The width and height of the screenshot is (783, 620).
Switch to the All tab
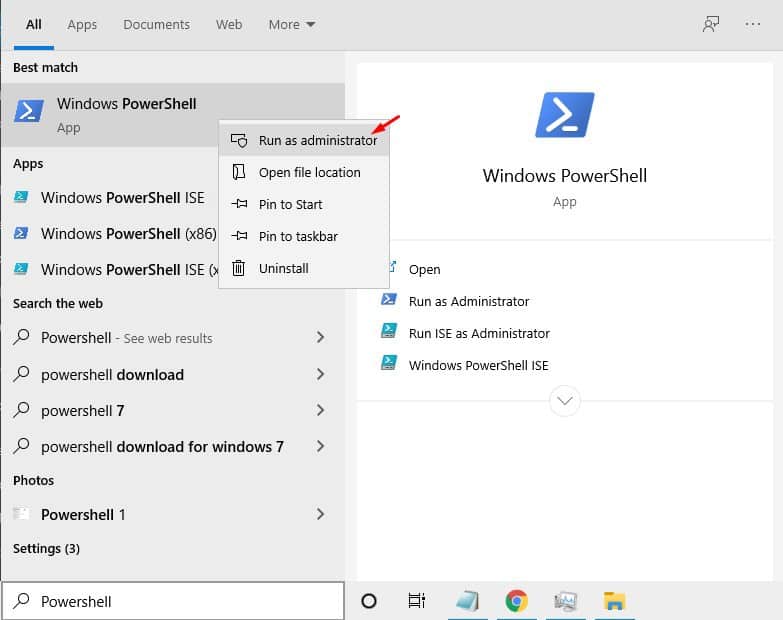pyautogui.click(x=33, y=24)
